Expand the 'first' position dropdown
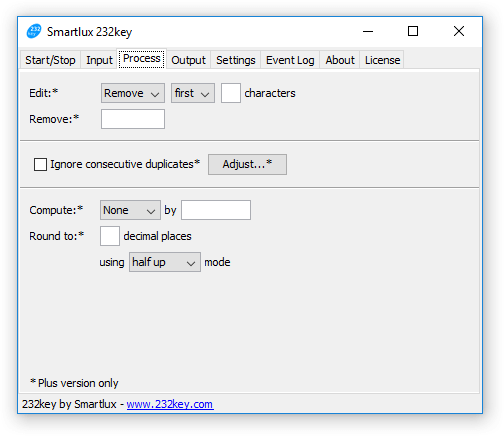 193,93
